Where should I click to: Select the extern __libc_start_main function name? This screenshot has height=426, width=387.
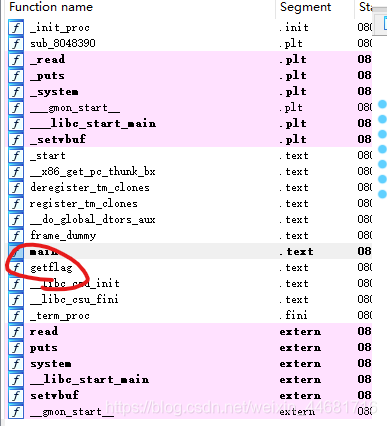click(x=89, y=380)
